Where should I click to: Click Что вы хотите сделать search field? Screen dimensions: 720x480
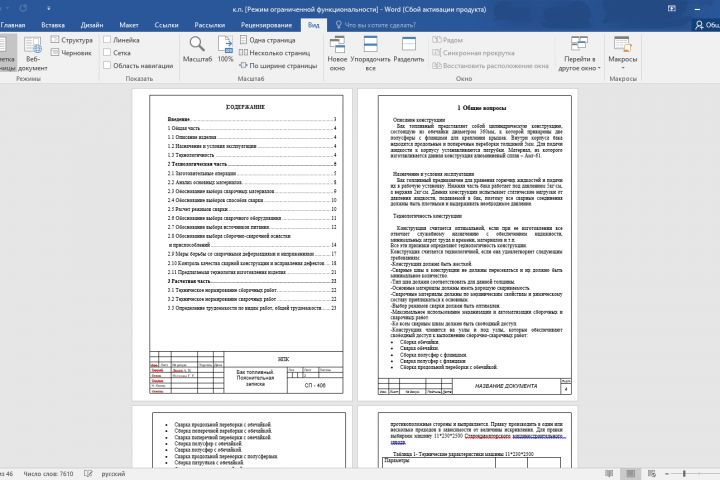[x=380, y=25]
